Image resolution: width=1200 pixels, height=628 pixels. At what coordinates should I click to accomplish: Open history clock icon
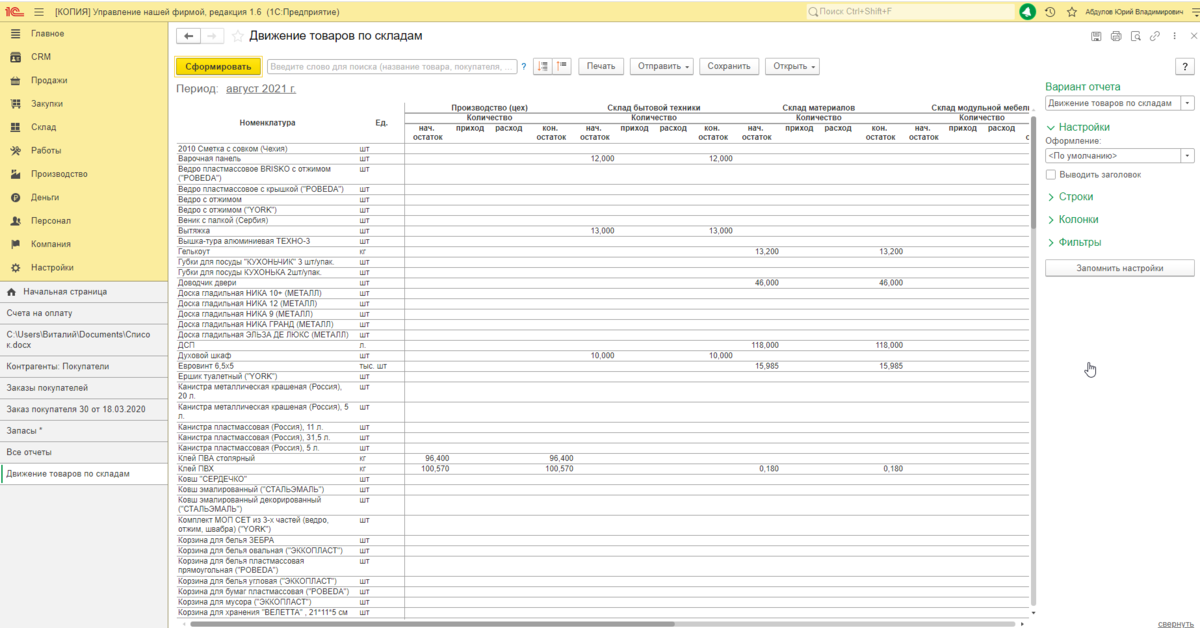pos(1050,11)
